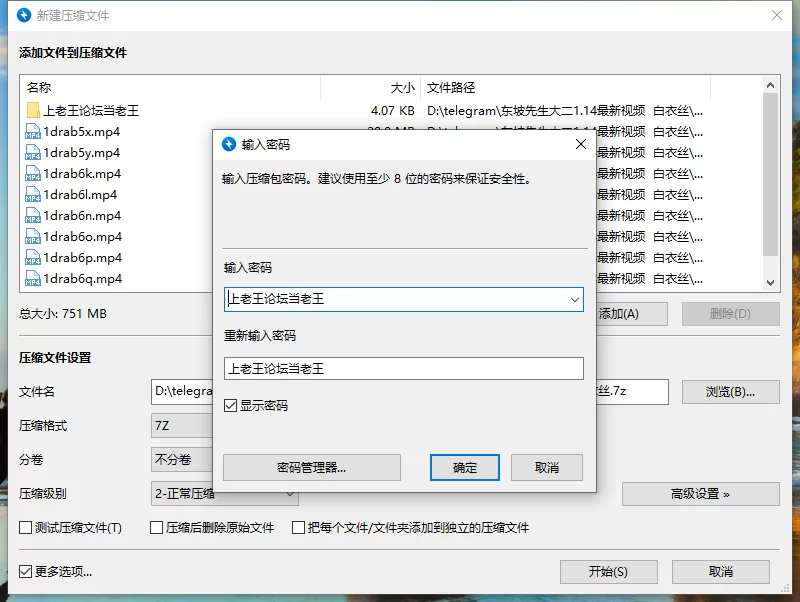
Task: Click the 1drab6q.mp4 file icon
Action: coord(33,279)
